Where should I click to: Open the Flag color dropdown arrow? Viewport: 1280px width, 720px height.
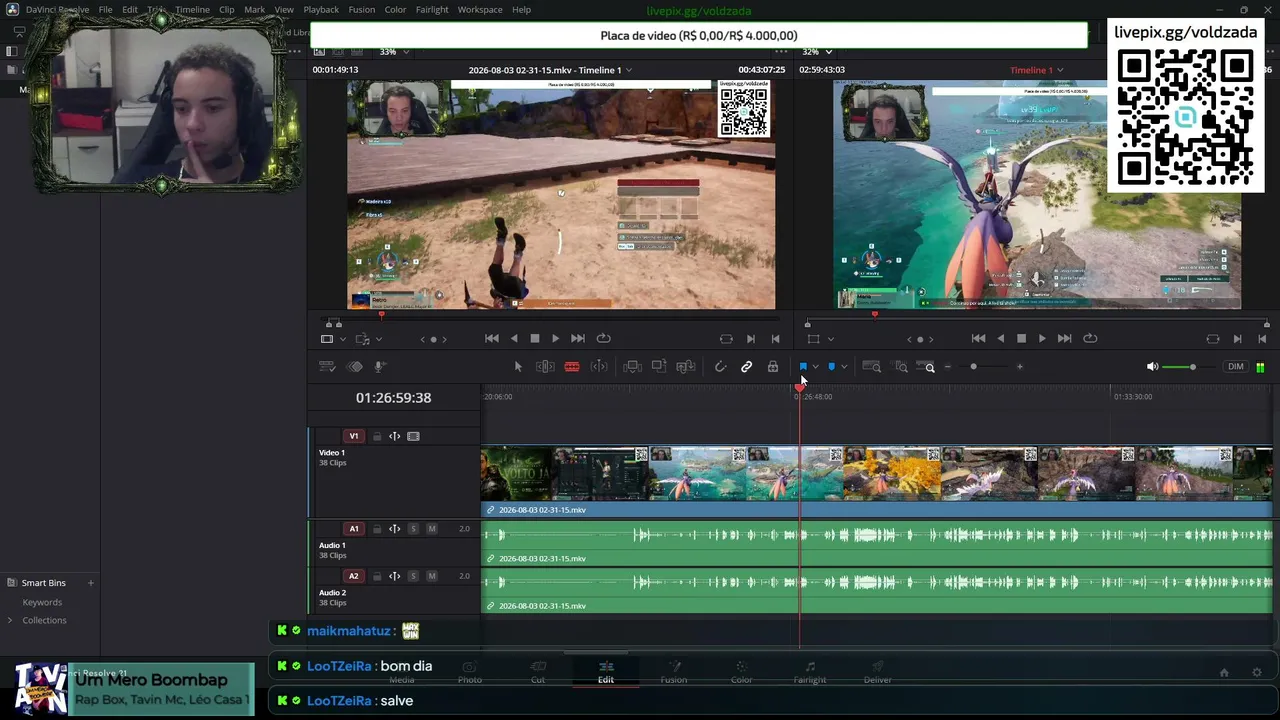(x=816, y=367)
